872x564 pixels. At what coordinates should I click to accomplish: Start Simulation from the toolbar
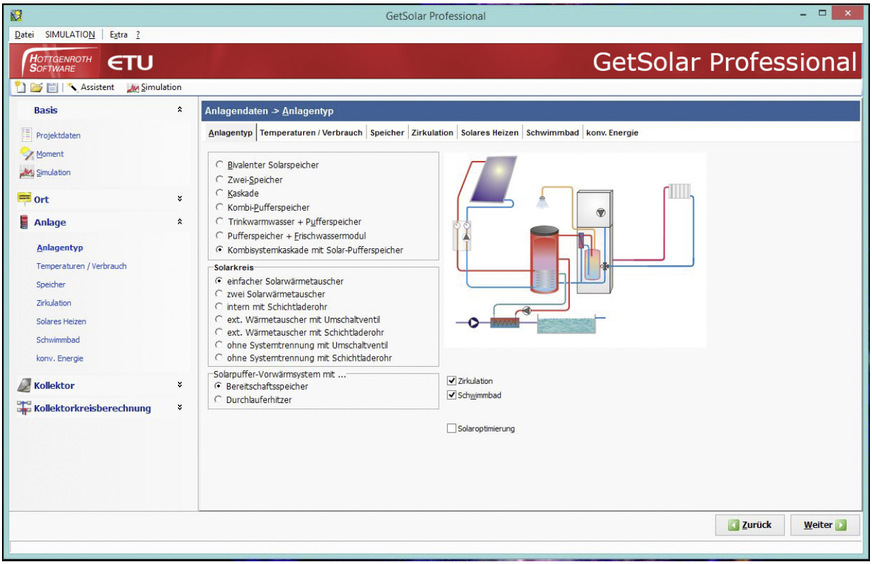pyautogui.click(x=154, y=87)
